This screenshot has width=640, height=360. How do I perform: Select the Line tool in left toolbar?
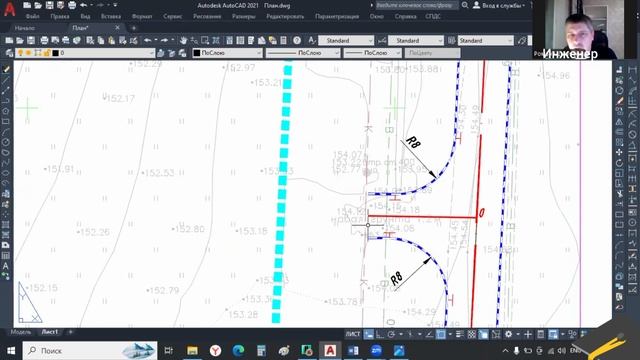[6, 80]
